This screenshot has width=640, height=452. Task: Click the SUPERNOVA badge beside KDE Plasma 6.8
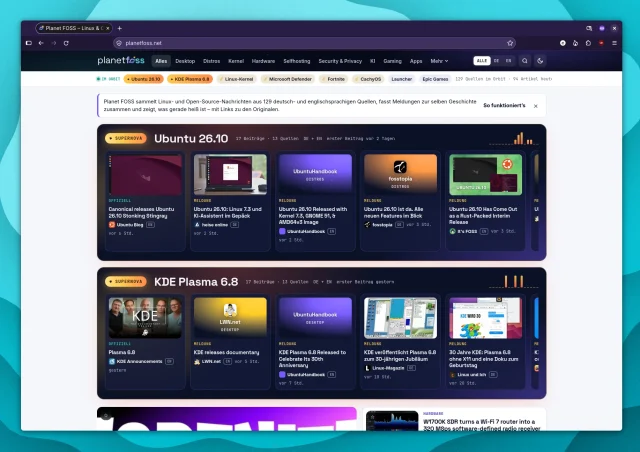[126, 281]
